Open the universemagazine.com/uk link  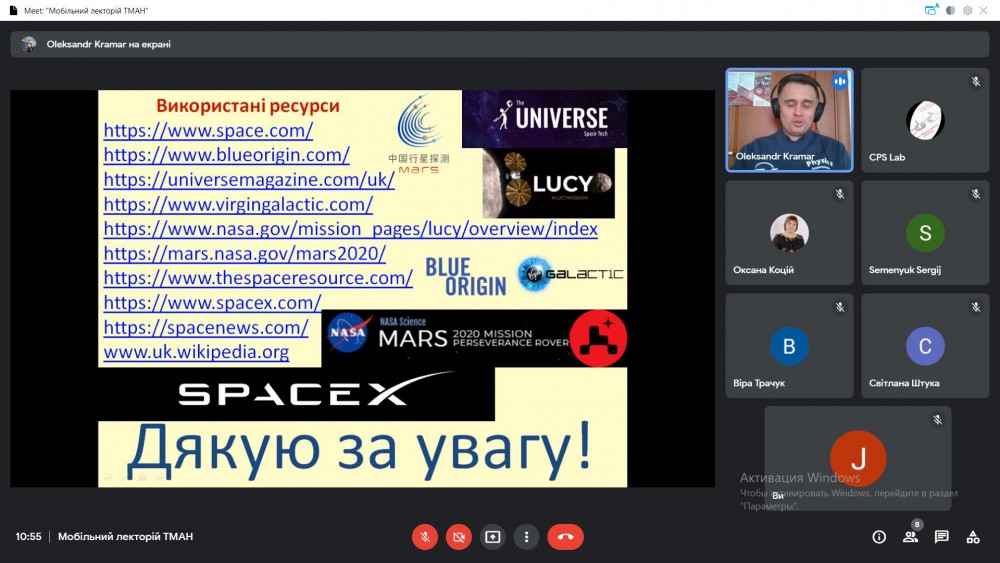pyautogui.click(x=249, y=180)
